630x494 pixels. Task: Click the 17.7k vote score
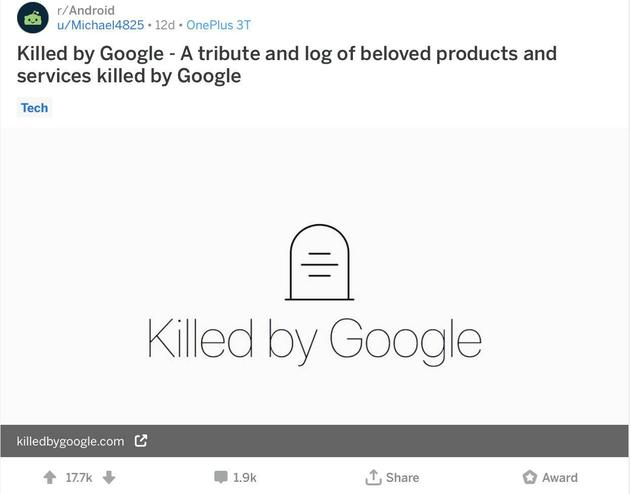pos(79,478)
